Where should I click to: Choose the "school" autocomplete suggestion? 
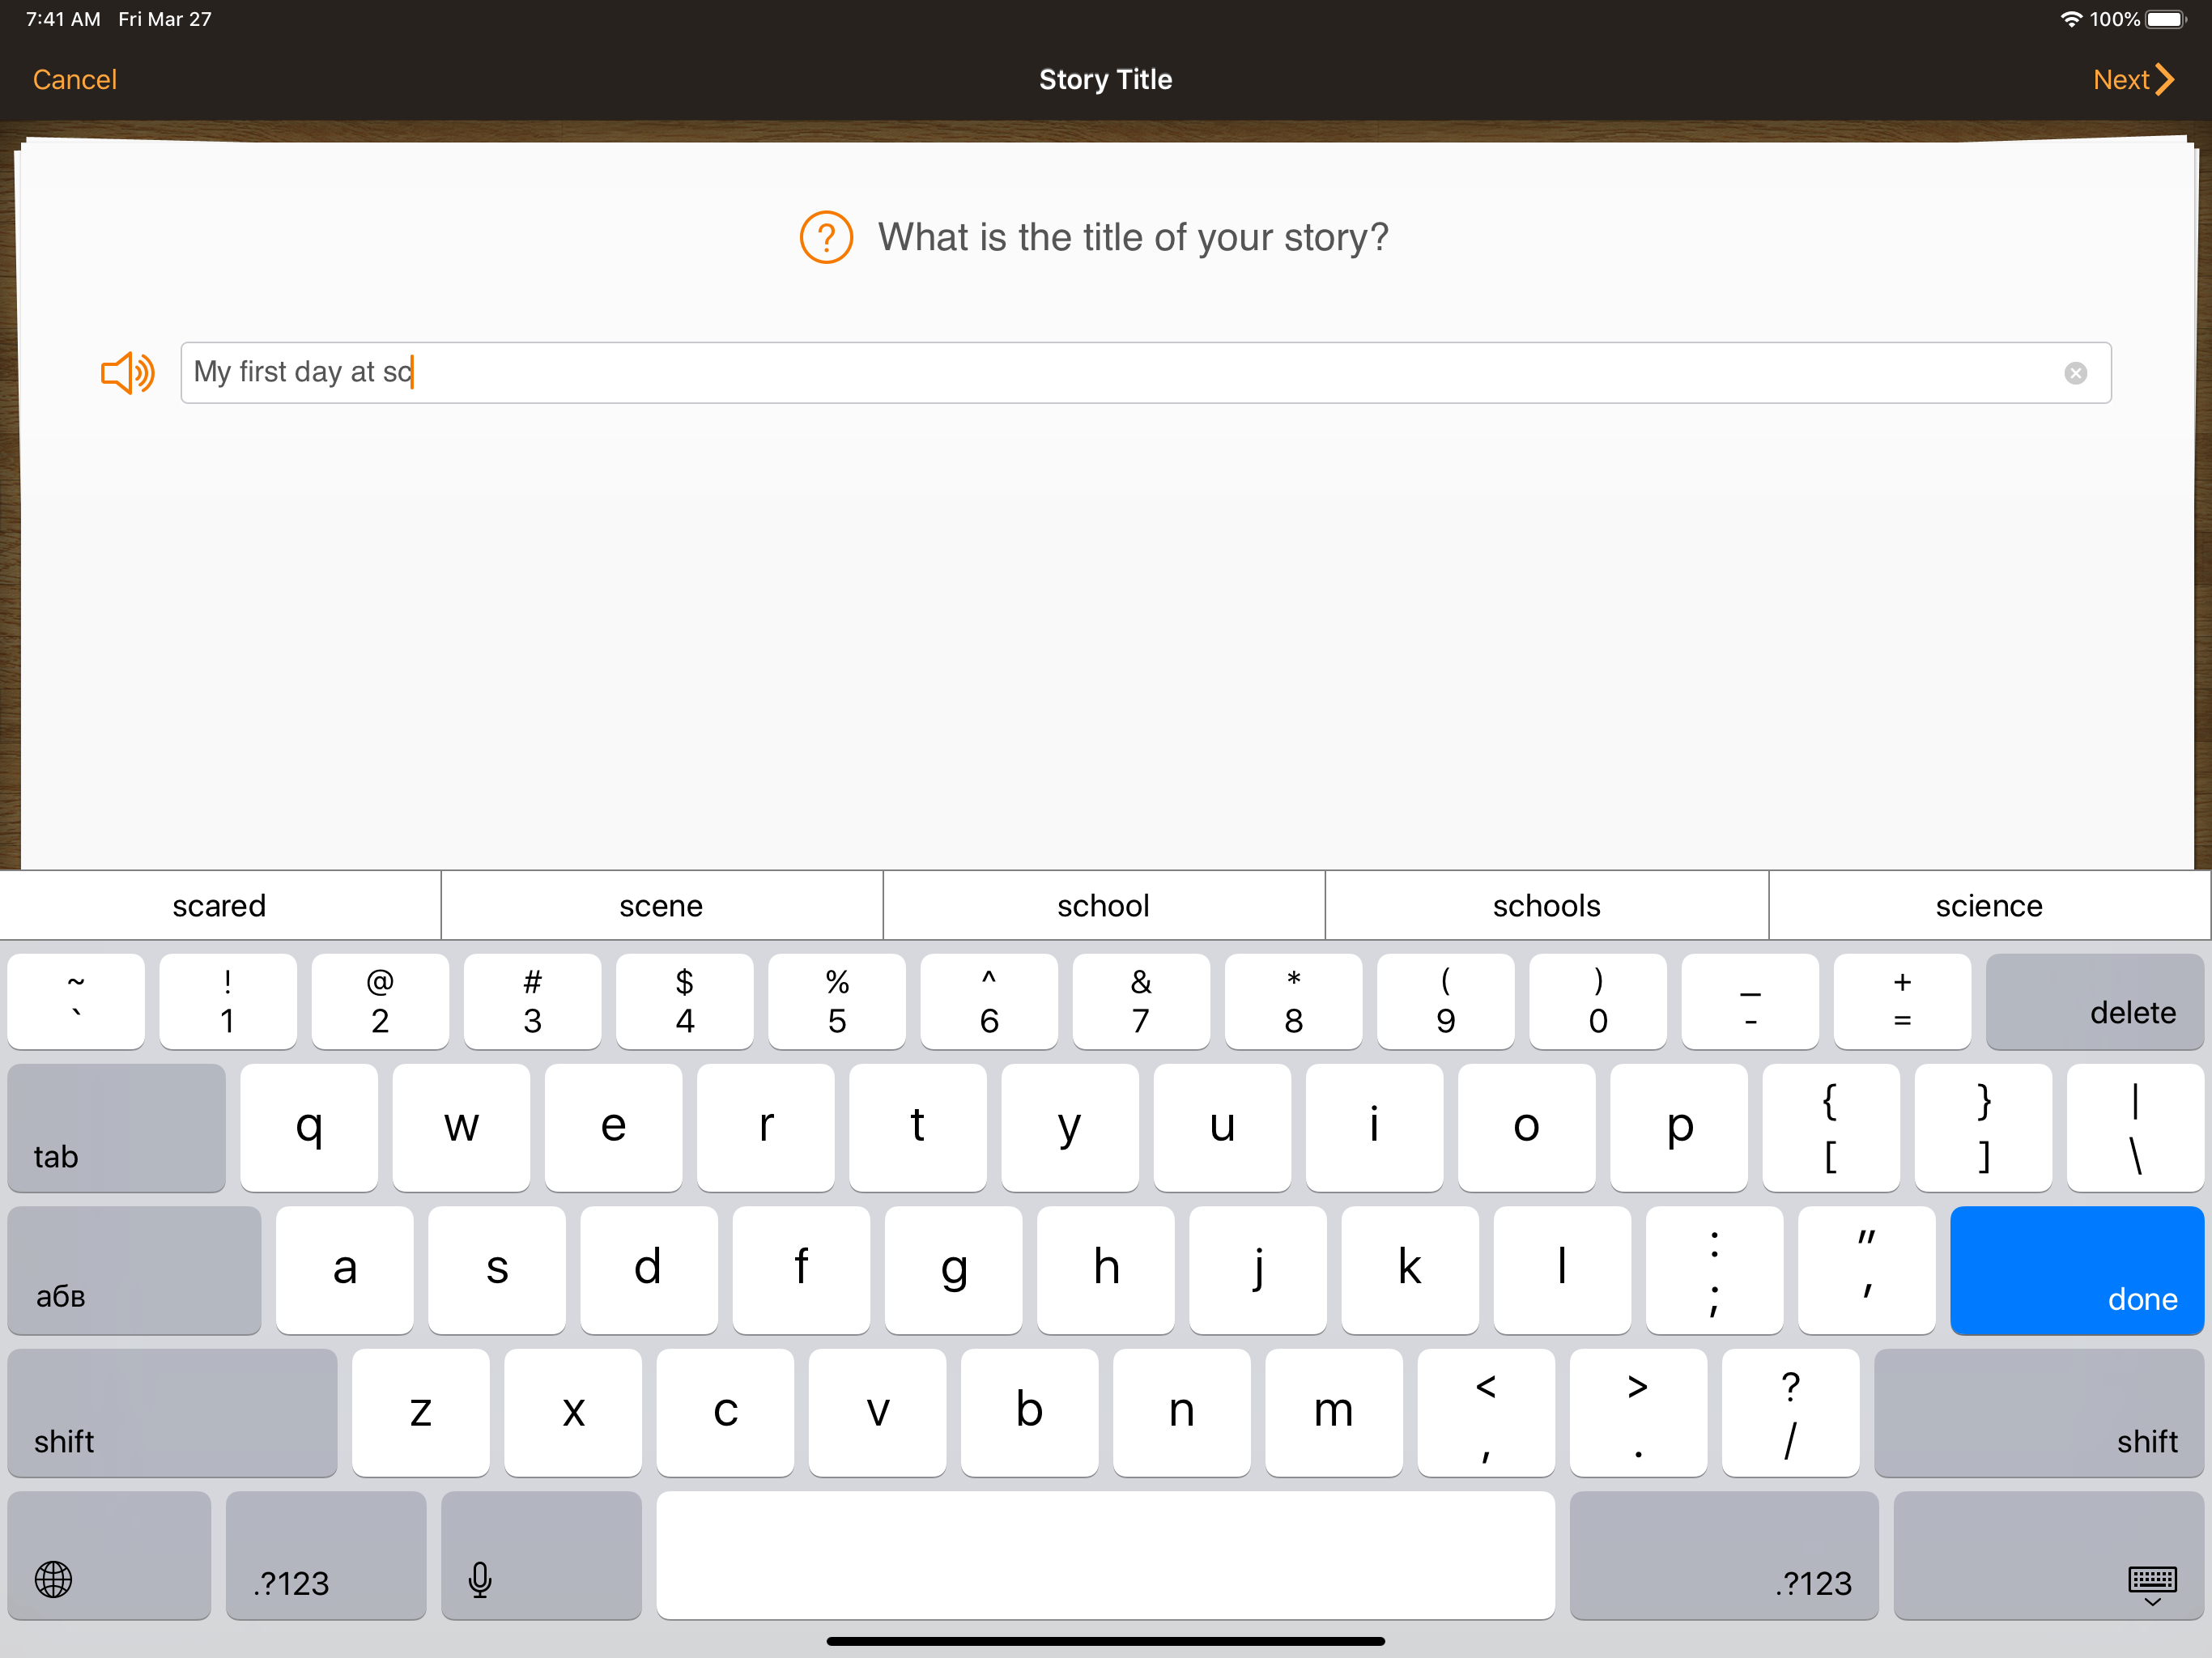coord(1103,906)
